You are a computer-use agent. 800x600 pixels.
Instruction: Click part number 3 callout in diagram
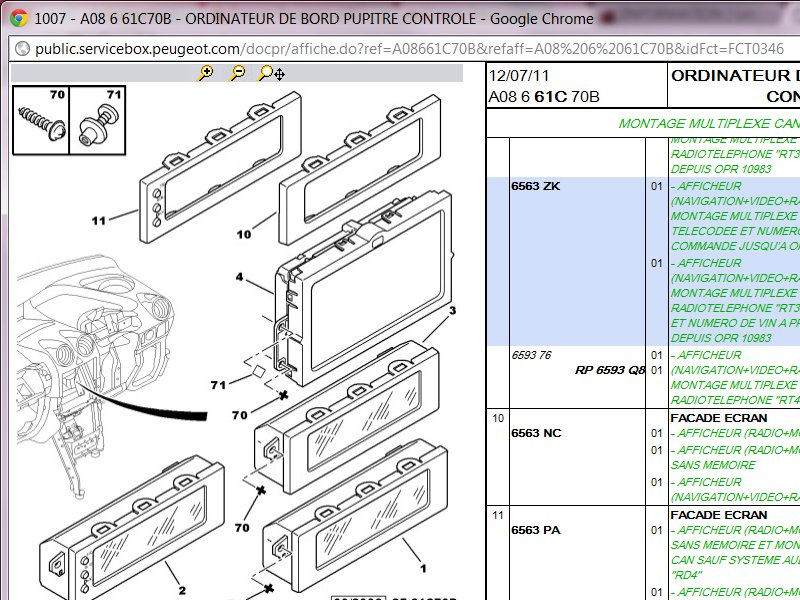tap(452, 310)
